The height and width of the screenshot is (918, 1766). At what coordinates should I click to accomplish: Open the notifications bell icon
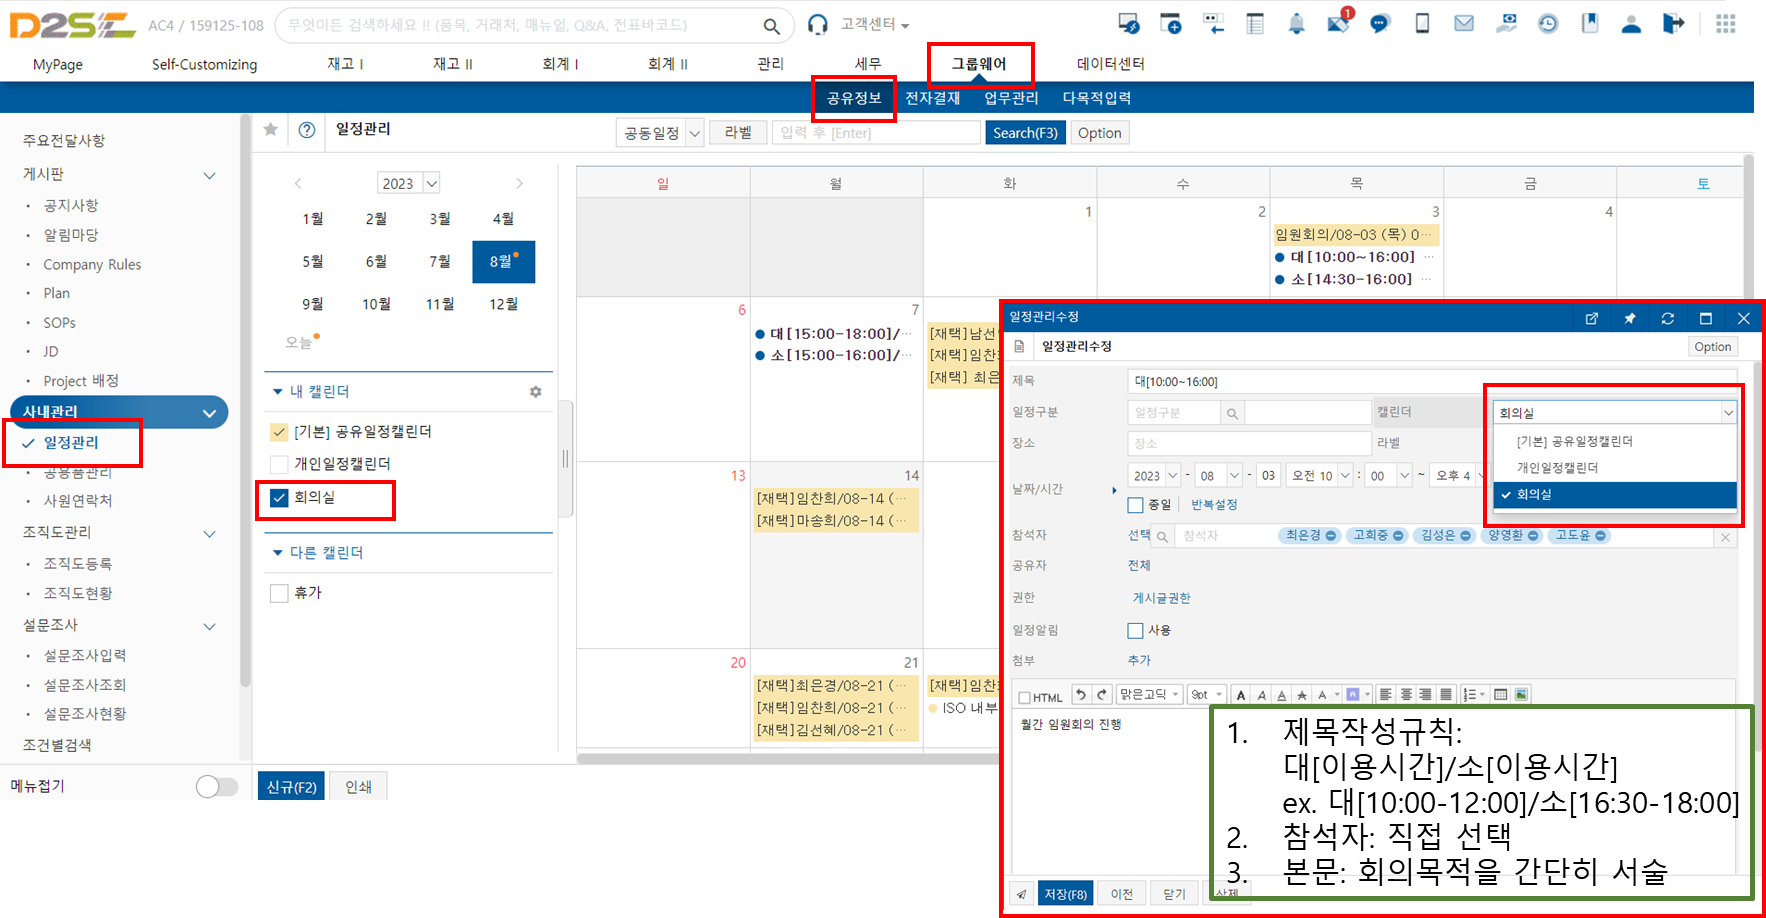tap(1296, 24)
